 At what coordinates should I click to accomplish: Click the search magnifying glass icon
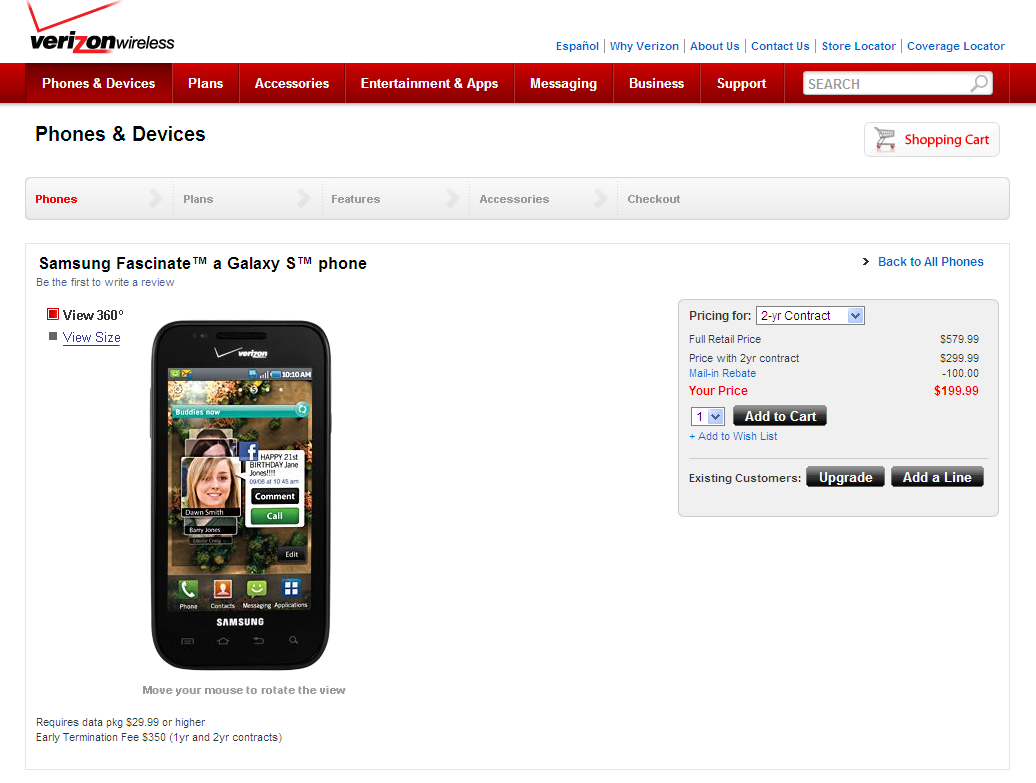coord(979,83)
